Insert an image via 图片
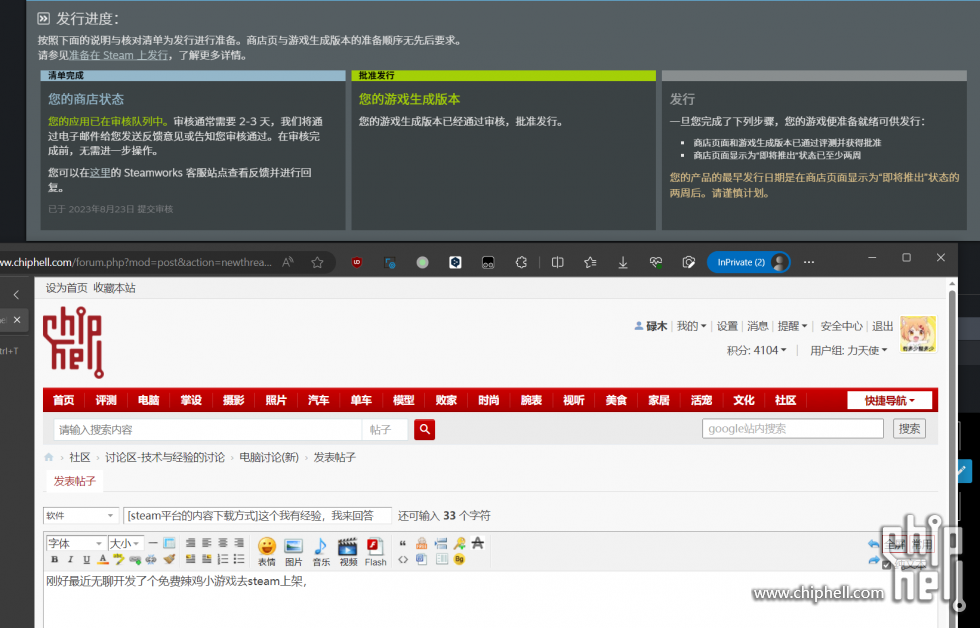Screen dimensions: 980x628 tap(294, 551)
